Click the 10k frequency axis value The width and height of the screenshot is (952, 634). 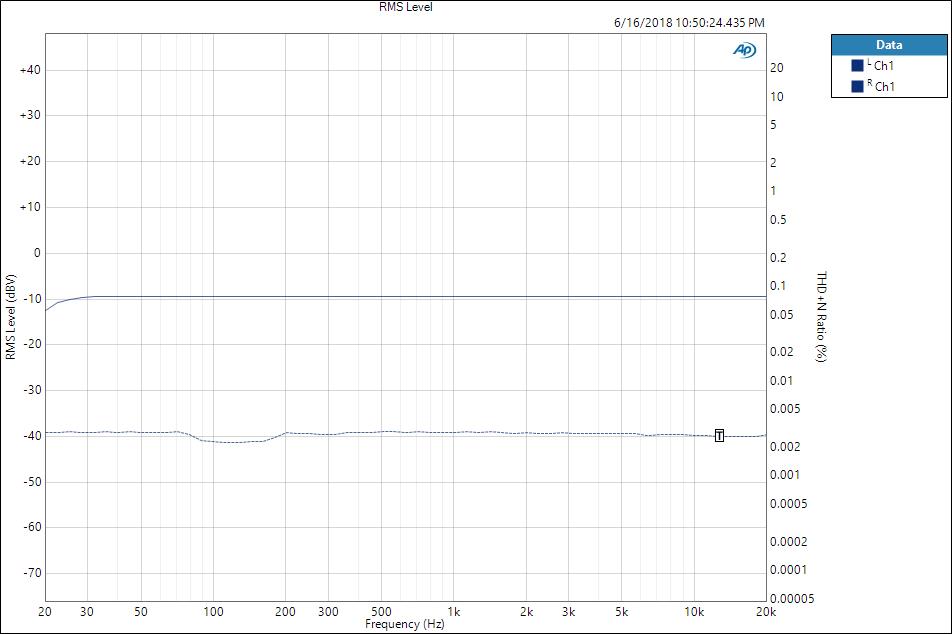point(694,612)
